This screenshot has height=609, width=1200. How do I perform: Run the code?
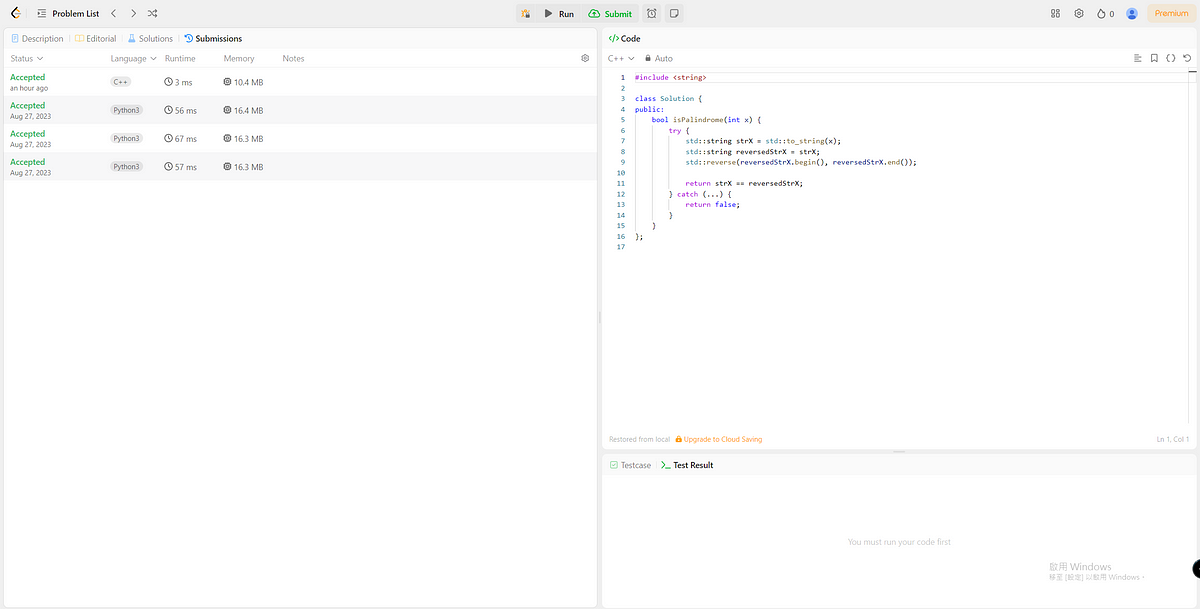(x=559, y=14)
